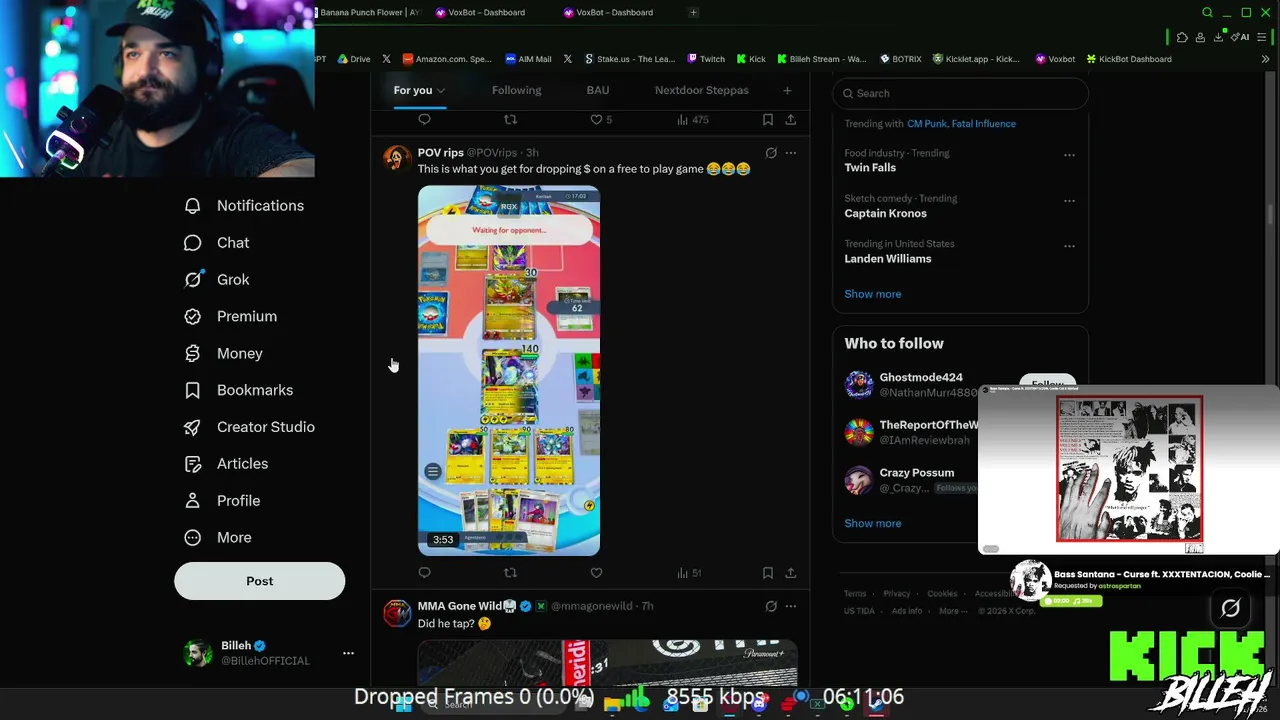
Task: Open Ghostmode424 profile suggestion
Action: click(921, 378)
